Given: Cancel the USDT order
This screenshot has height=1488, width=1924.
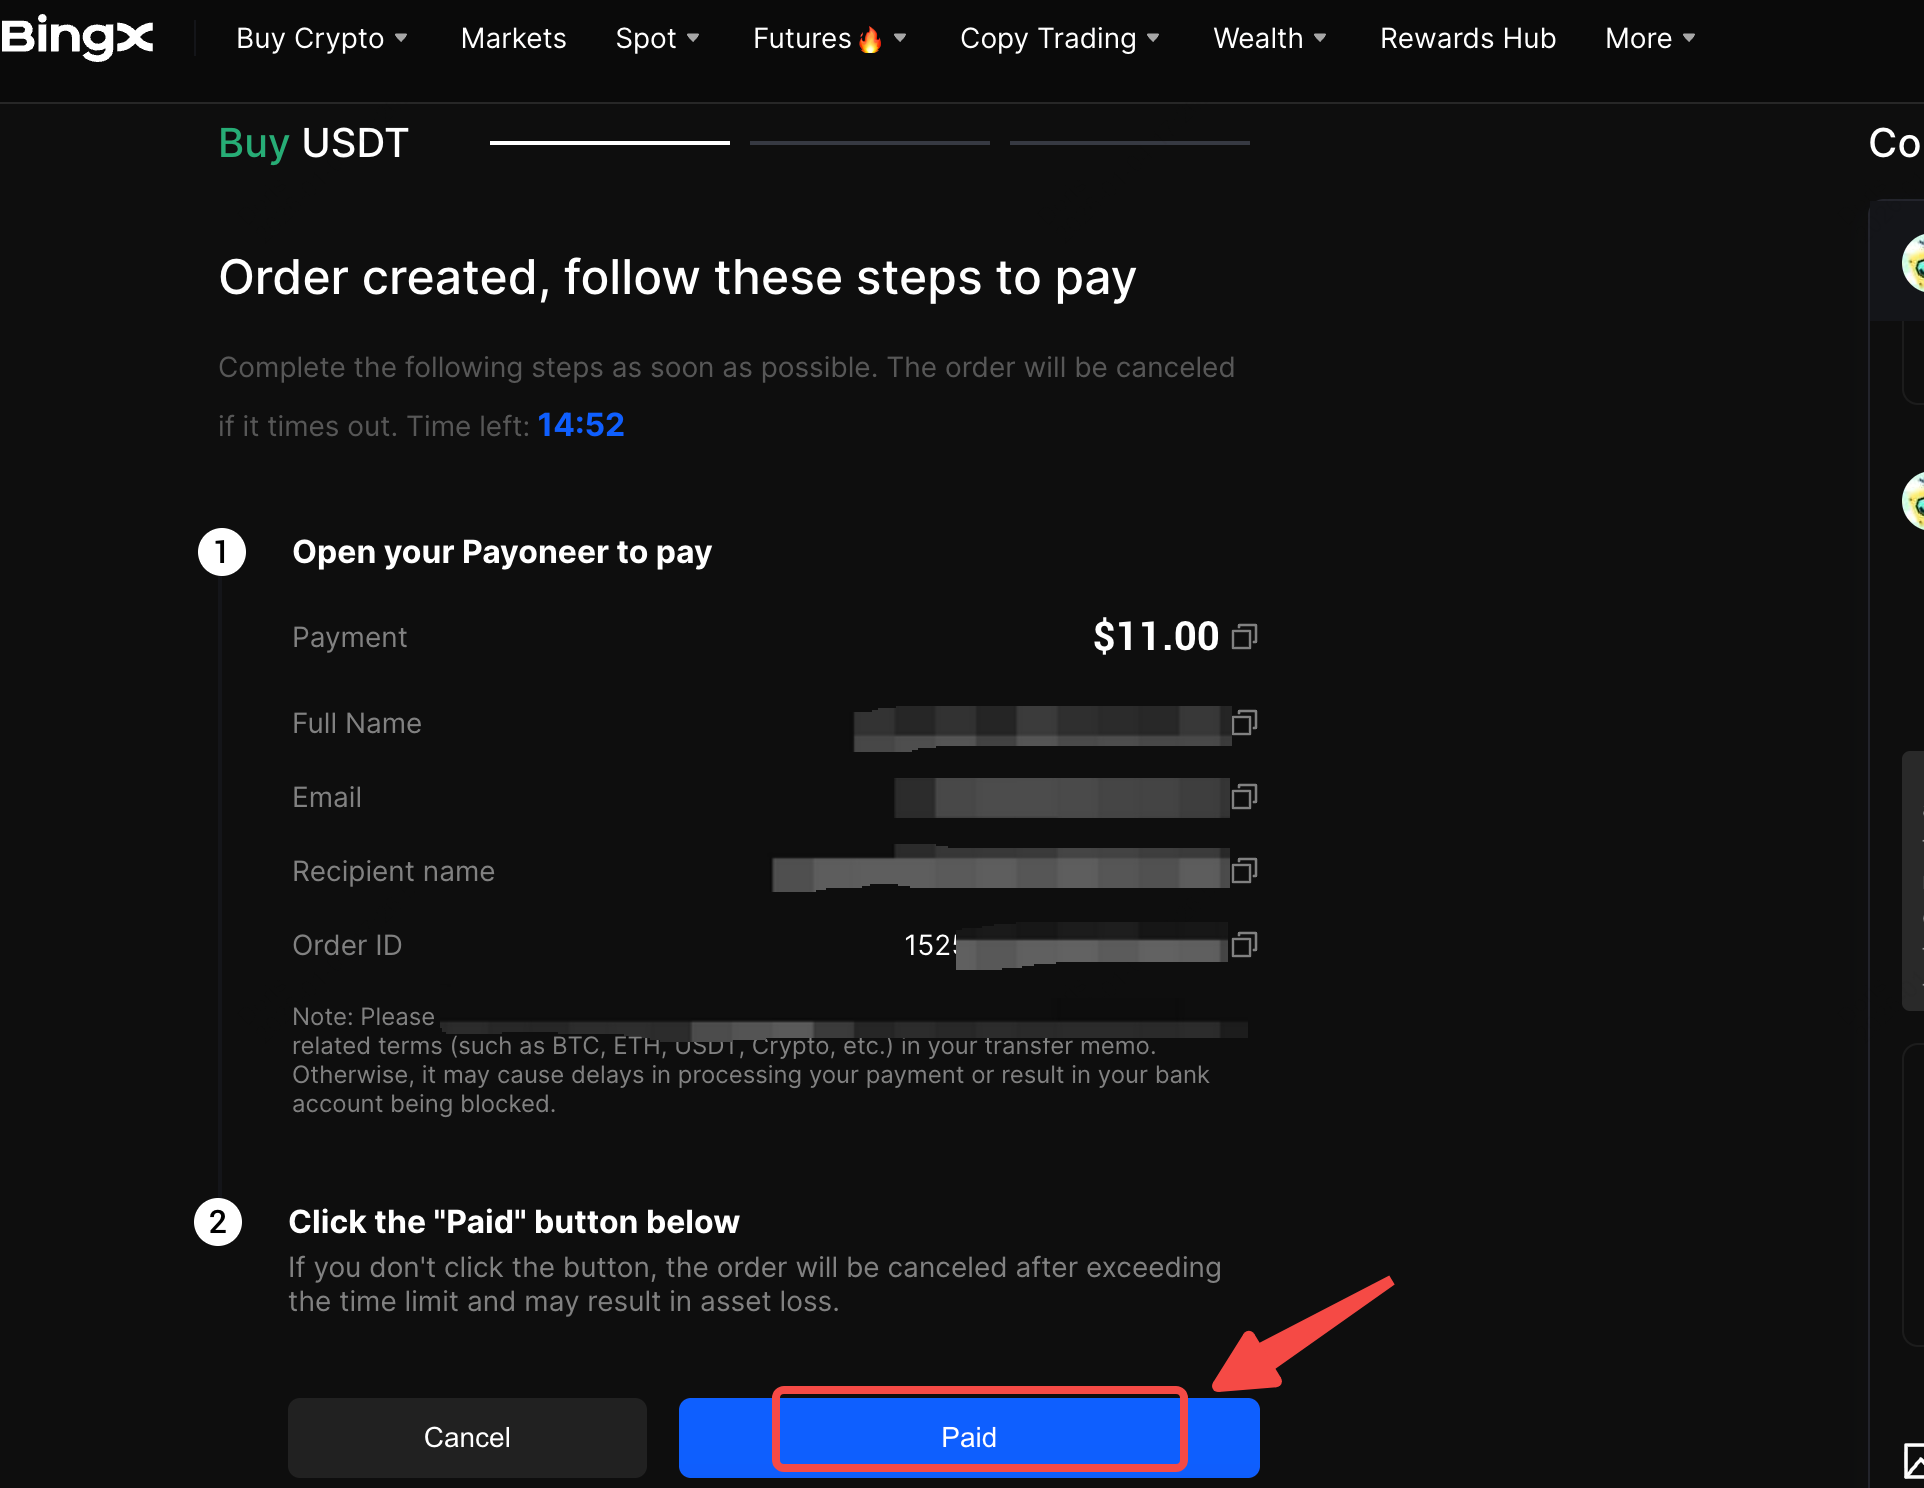Looking at the screenshot, I should tap(466, 1437).
